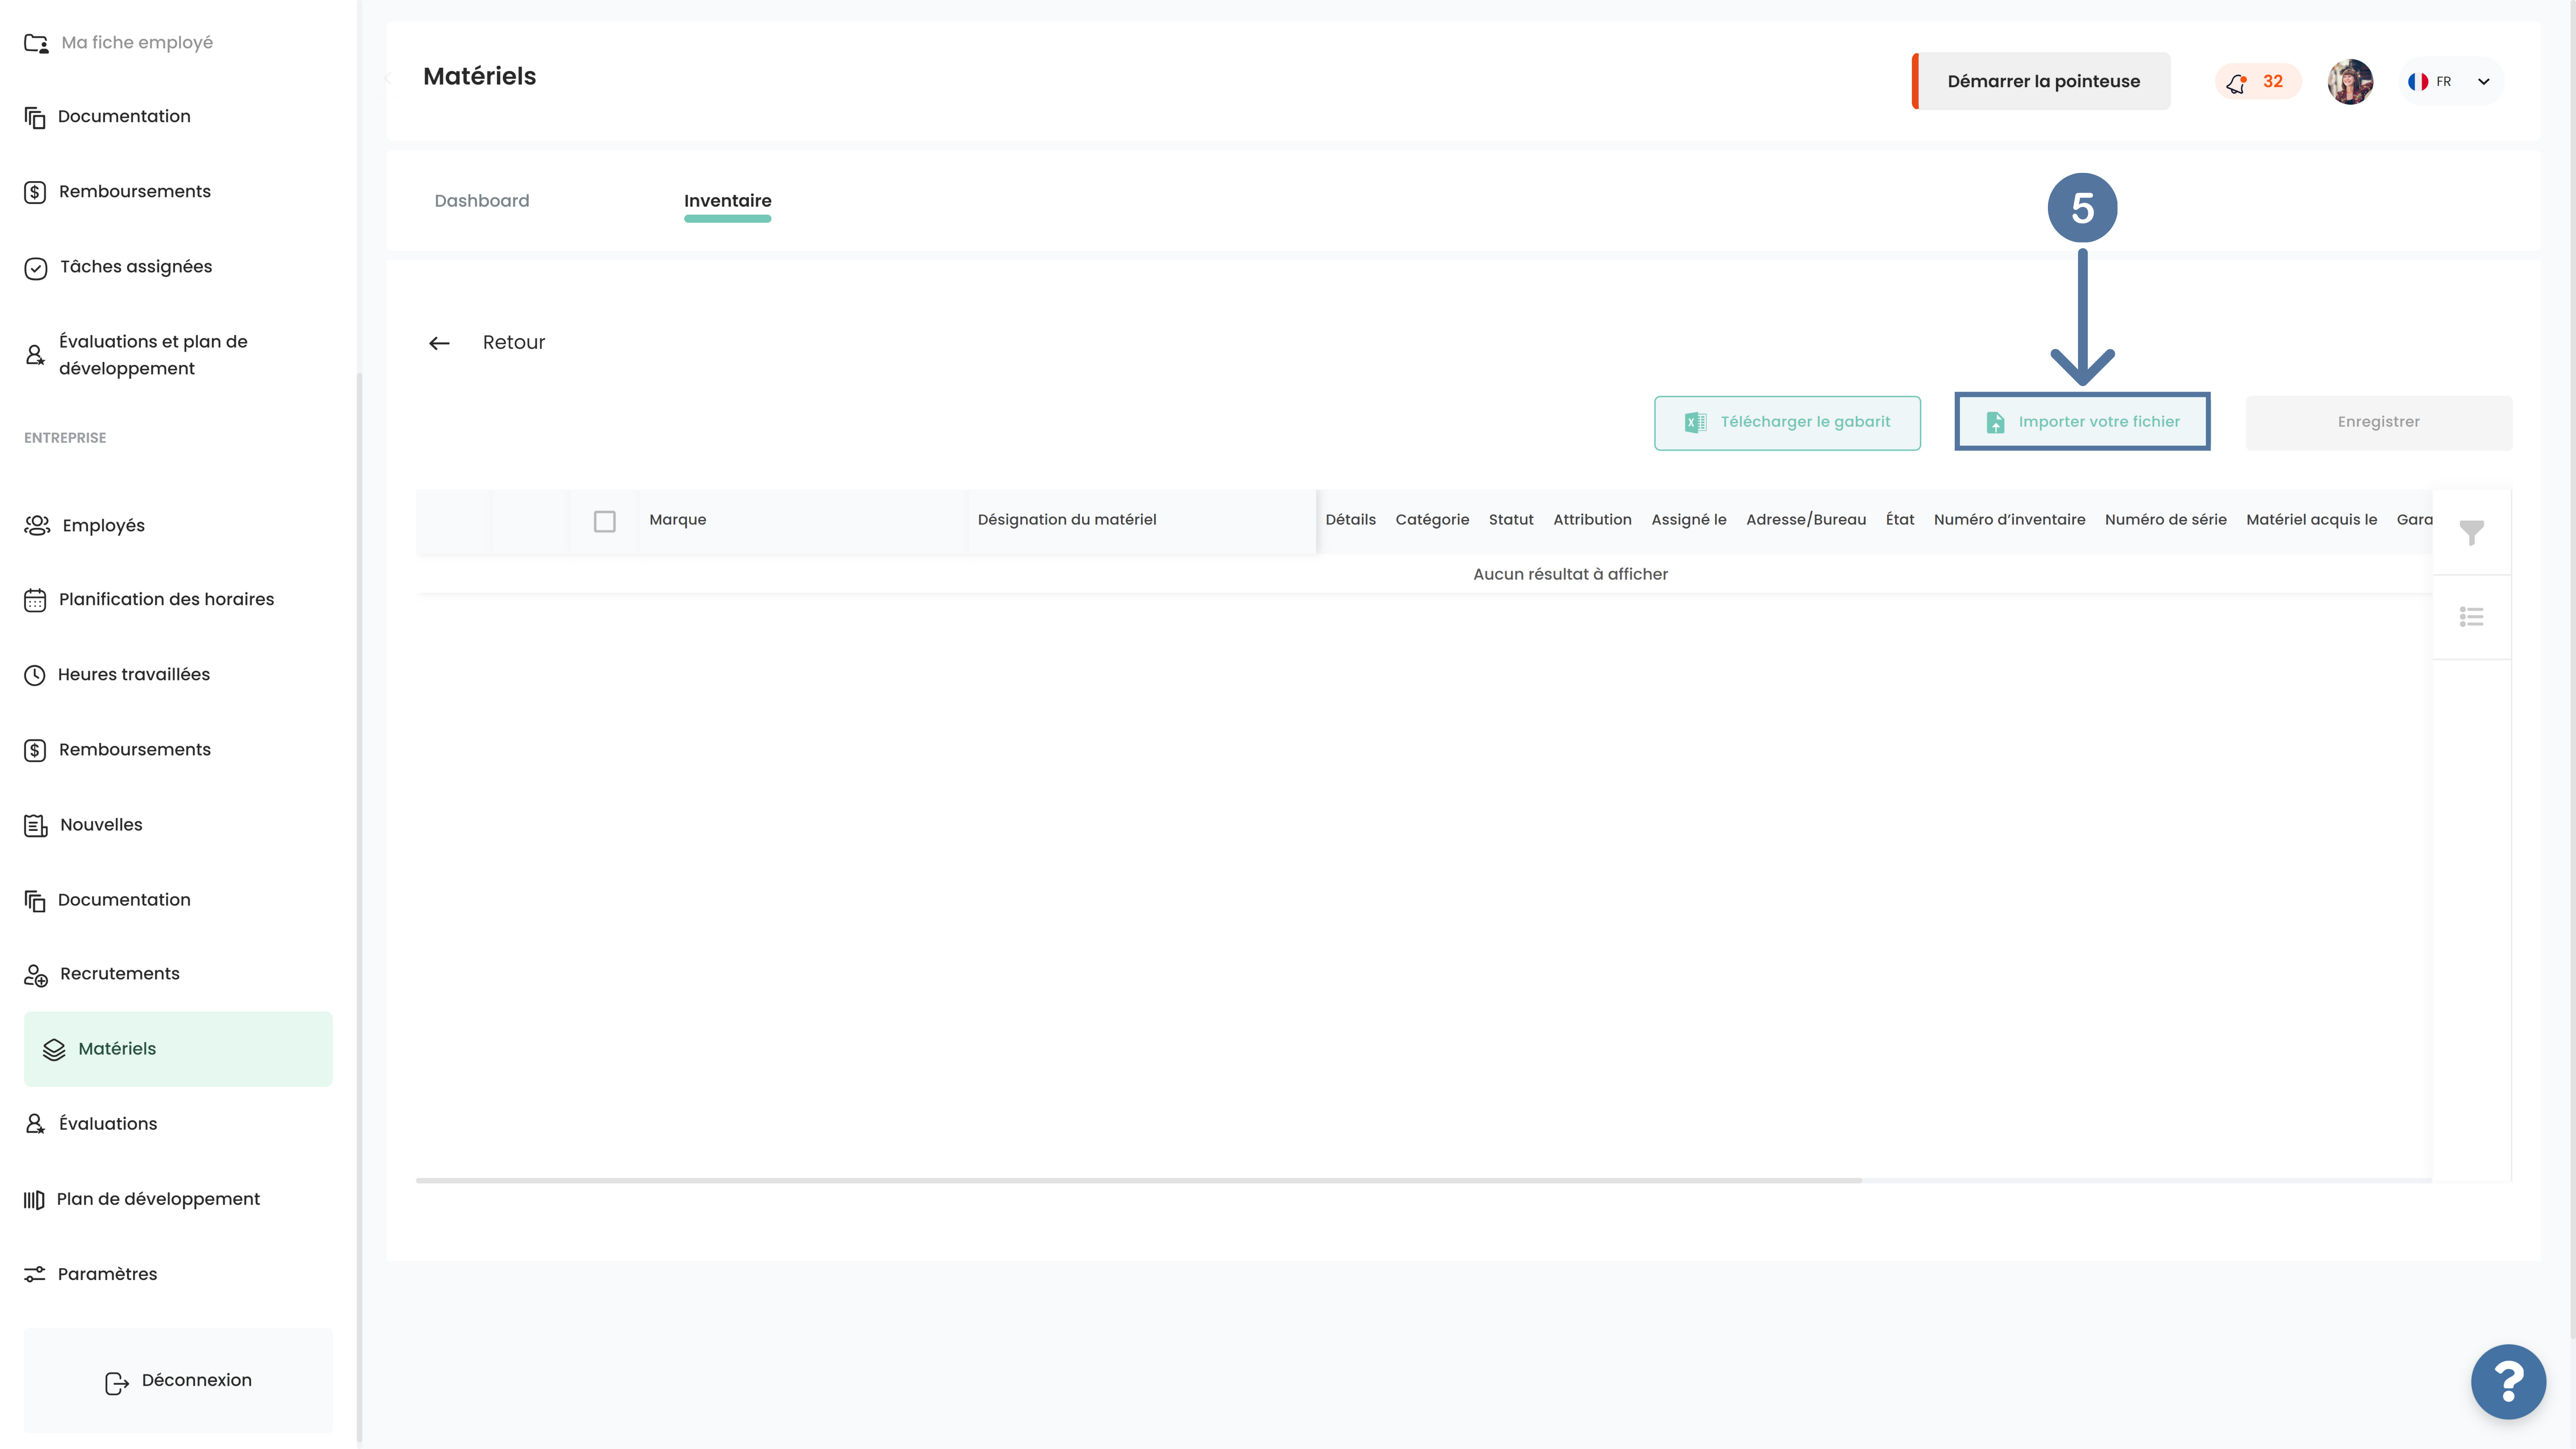Screen dimensions: 2576x1449
Task: Click the Évaluations person icon
Action: click(x=35, y=1124)
